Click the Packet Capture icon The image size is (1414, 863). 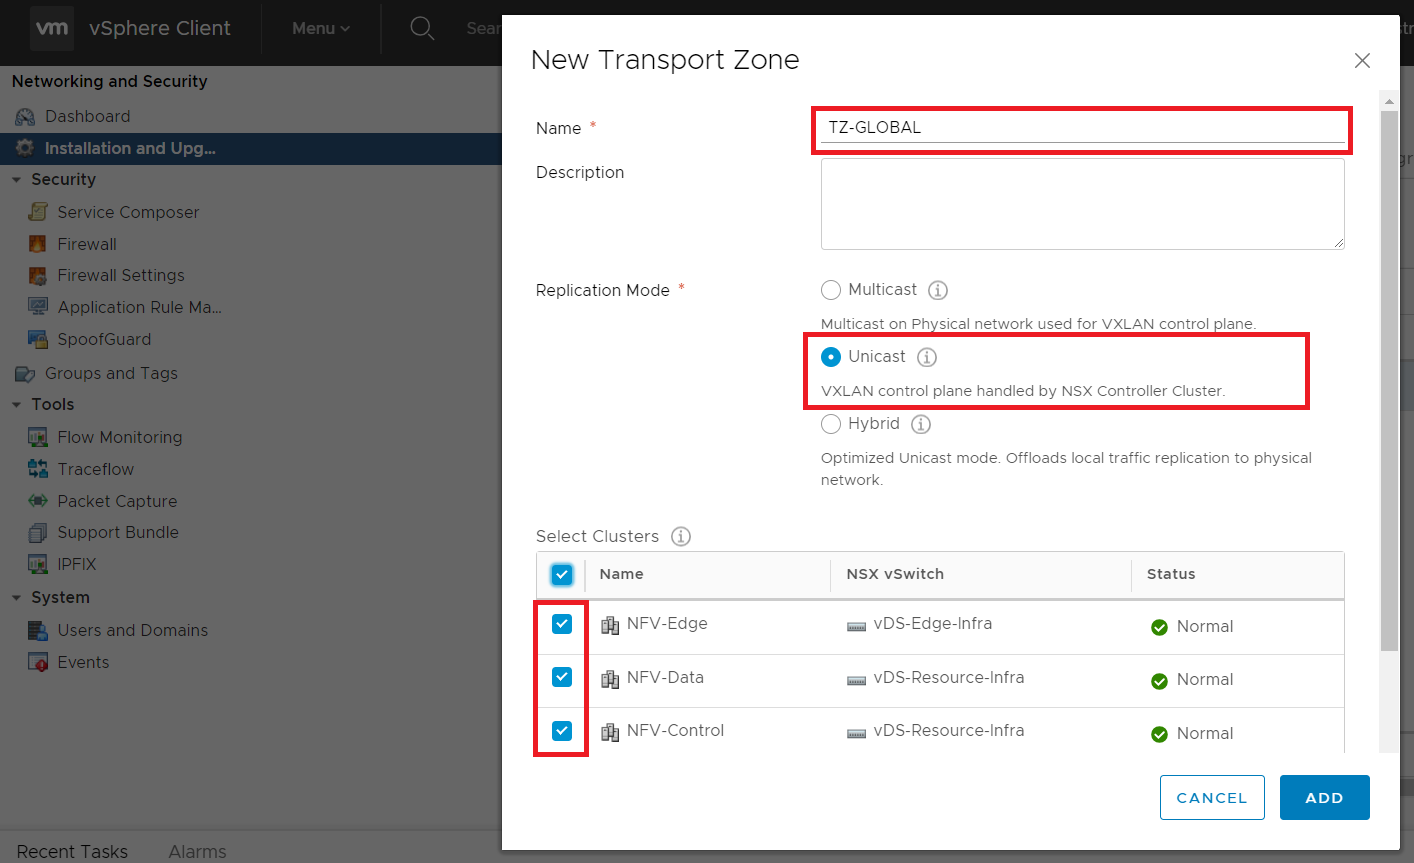pos(38,501)
